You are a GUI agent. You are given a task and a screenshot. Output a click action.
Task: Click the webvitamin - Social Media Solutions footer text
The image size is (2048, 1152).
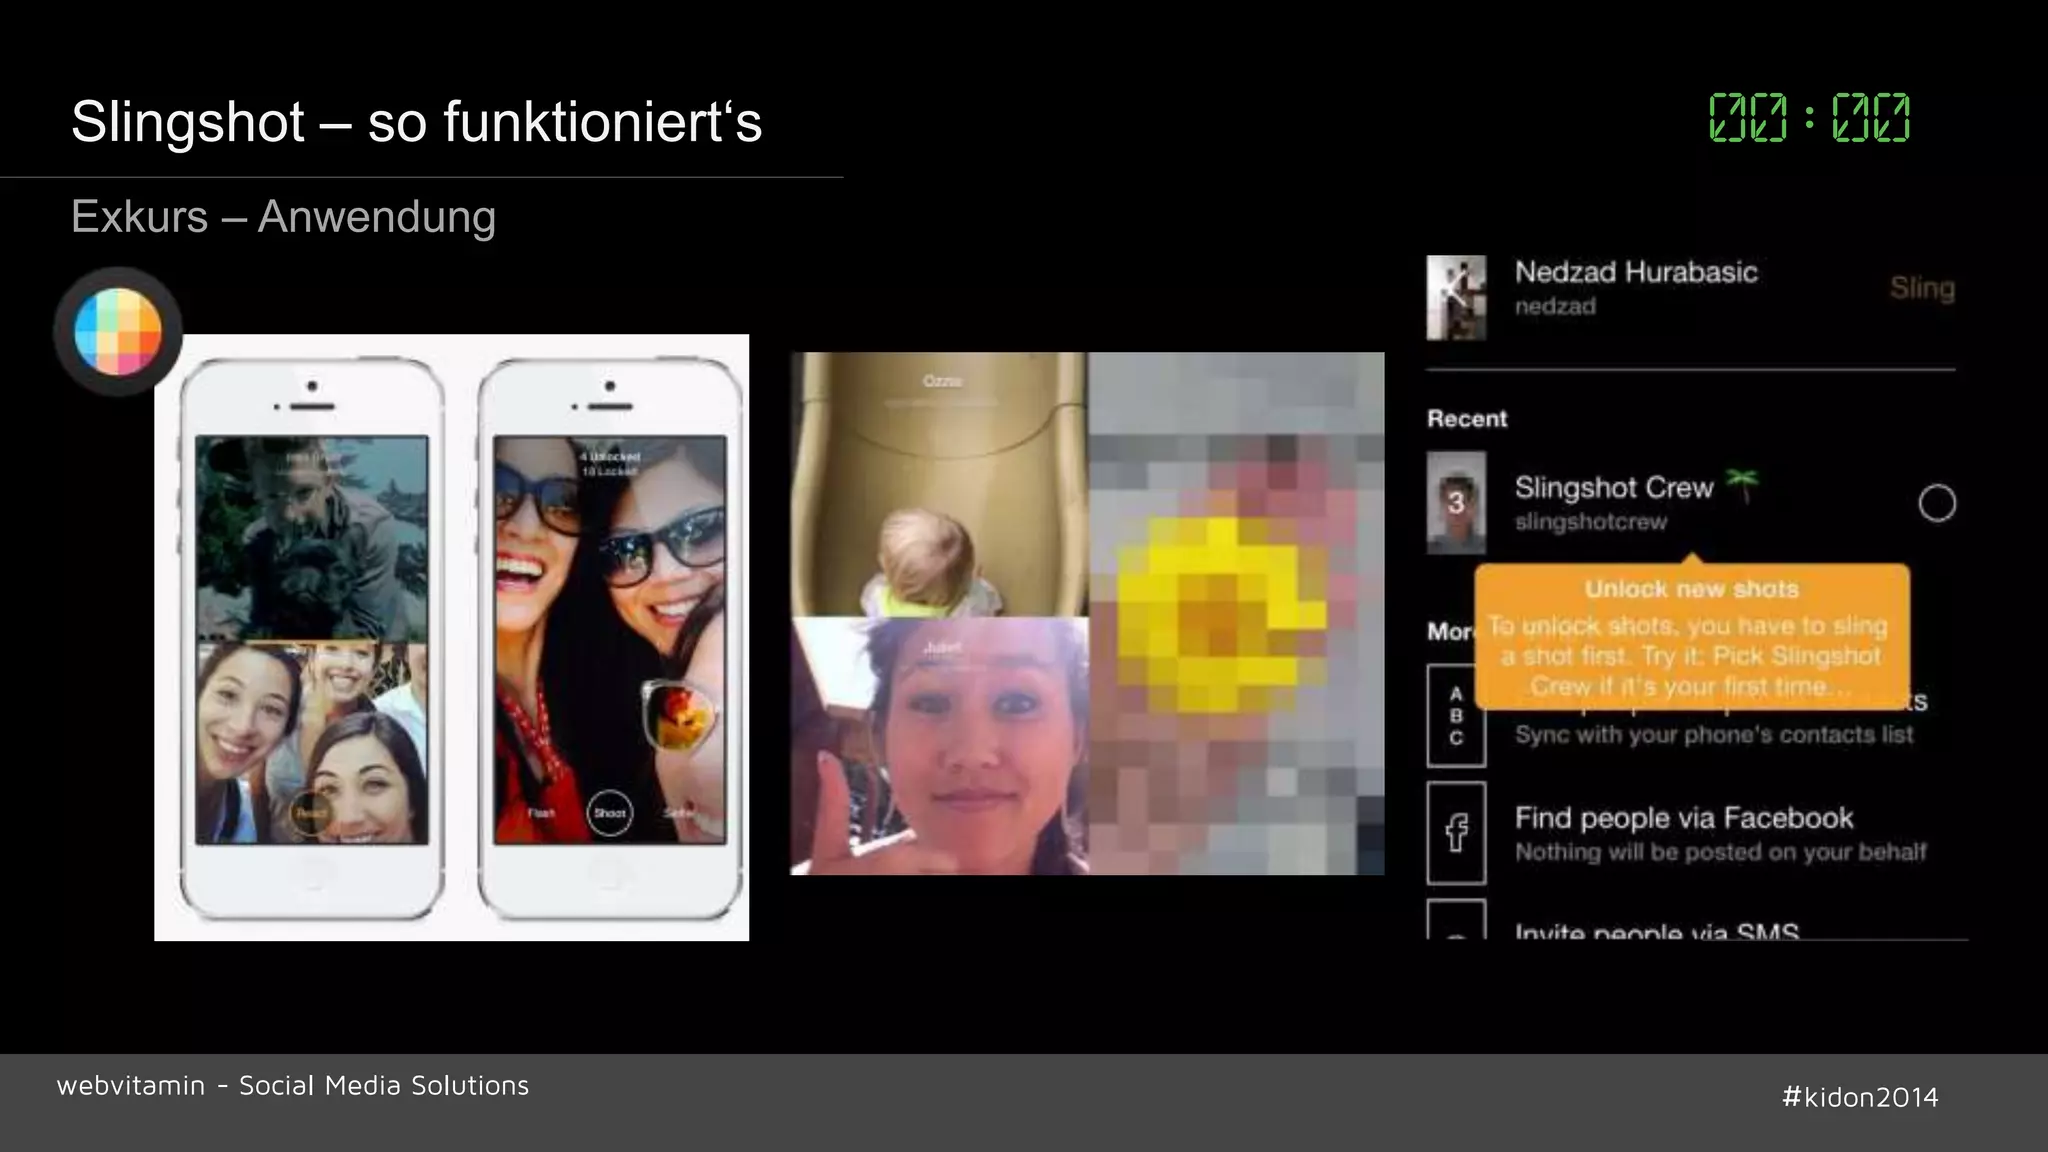click(x=293, y=1085)
